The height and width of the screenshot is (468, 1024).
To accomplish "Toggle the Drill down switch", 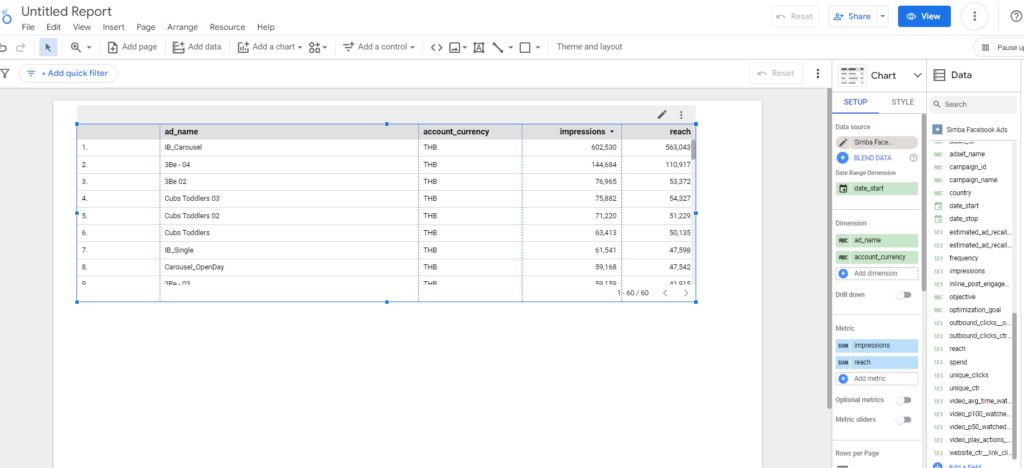I will pyautogui.click(x=904, y=295).
